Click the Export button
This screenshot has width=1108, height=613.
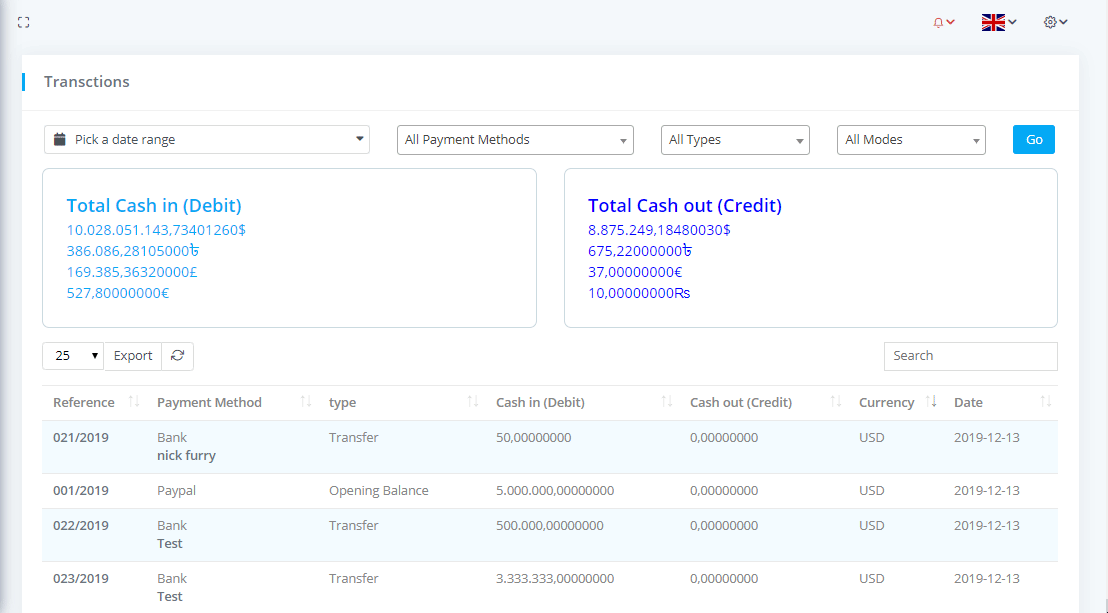point(133,356)
